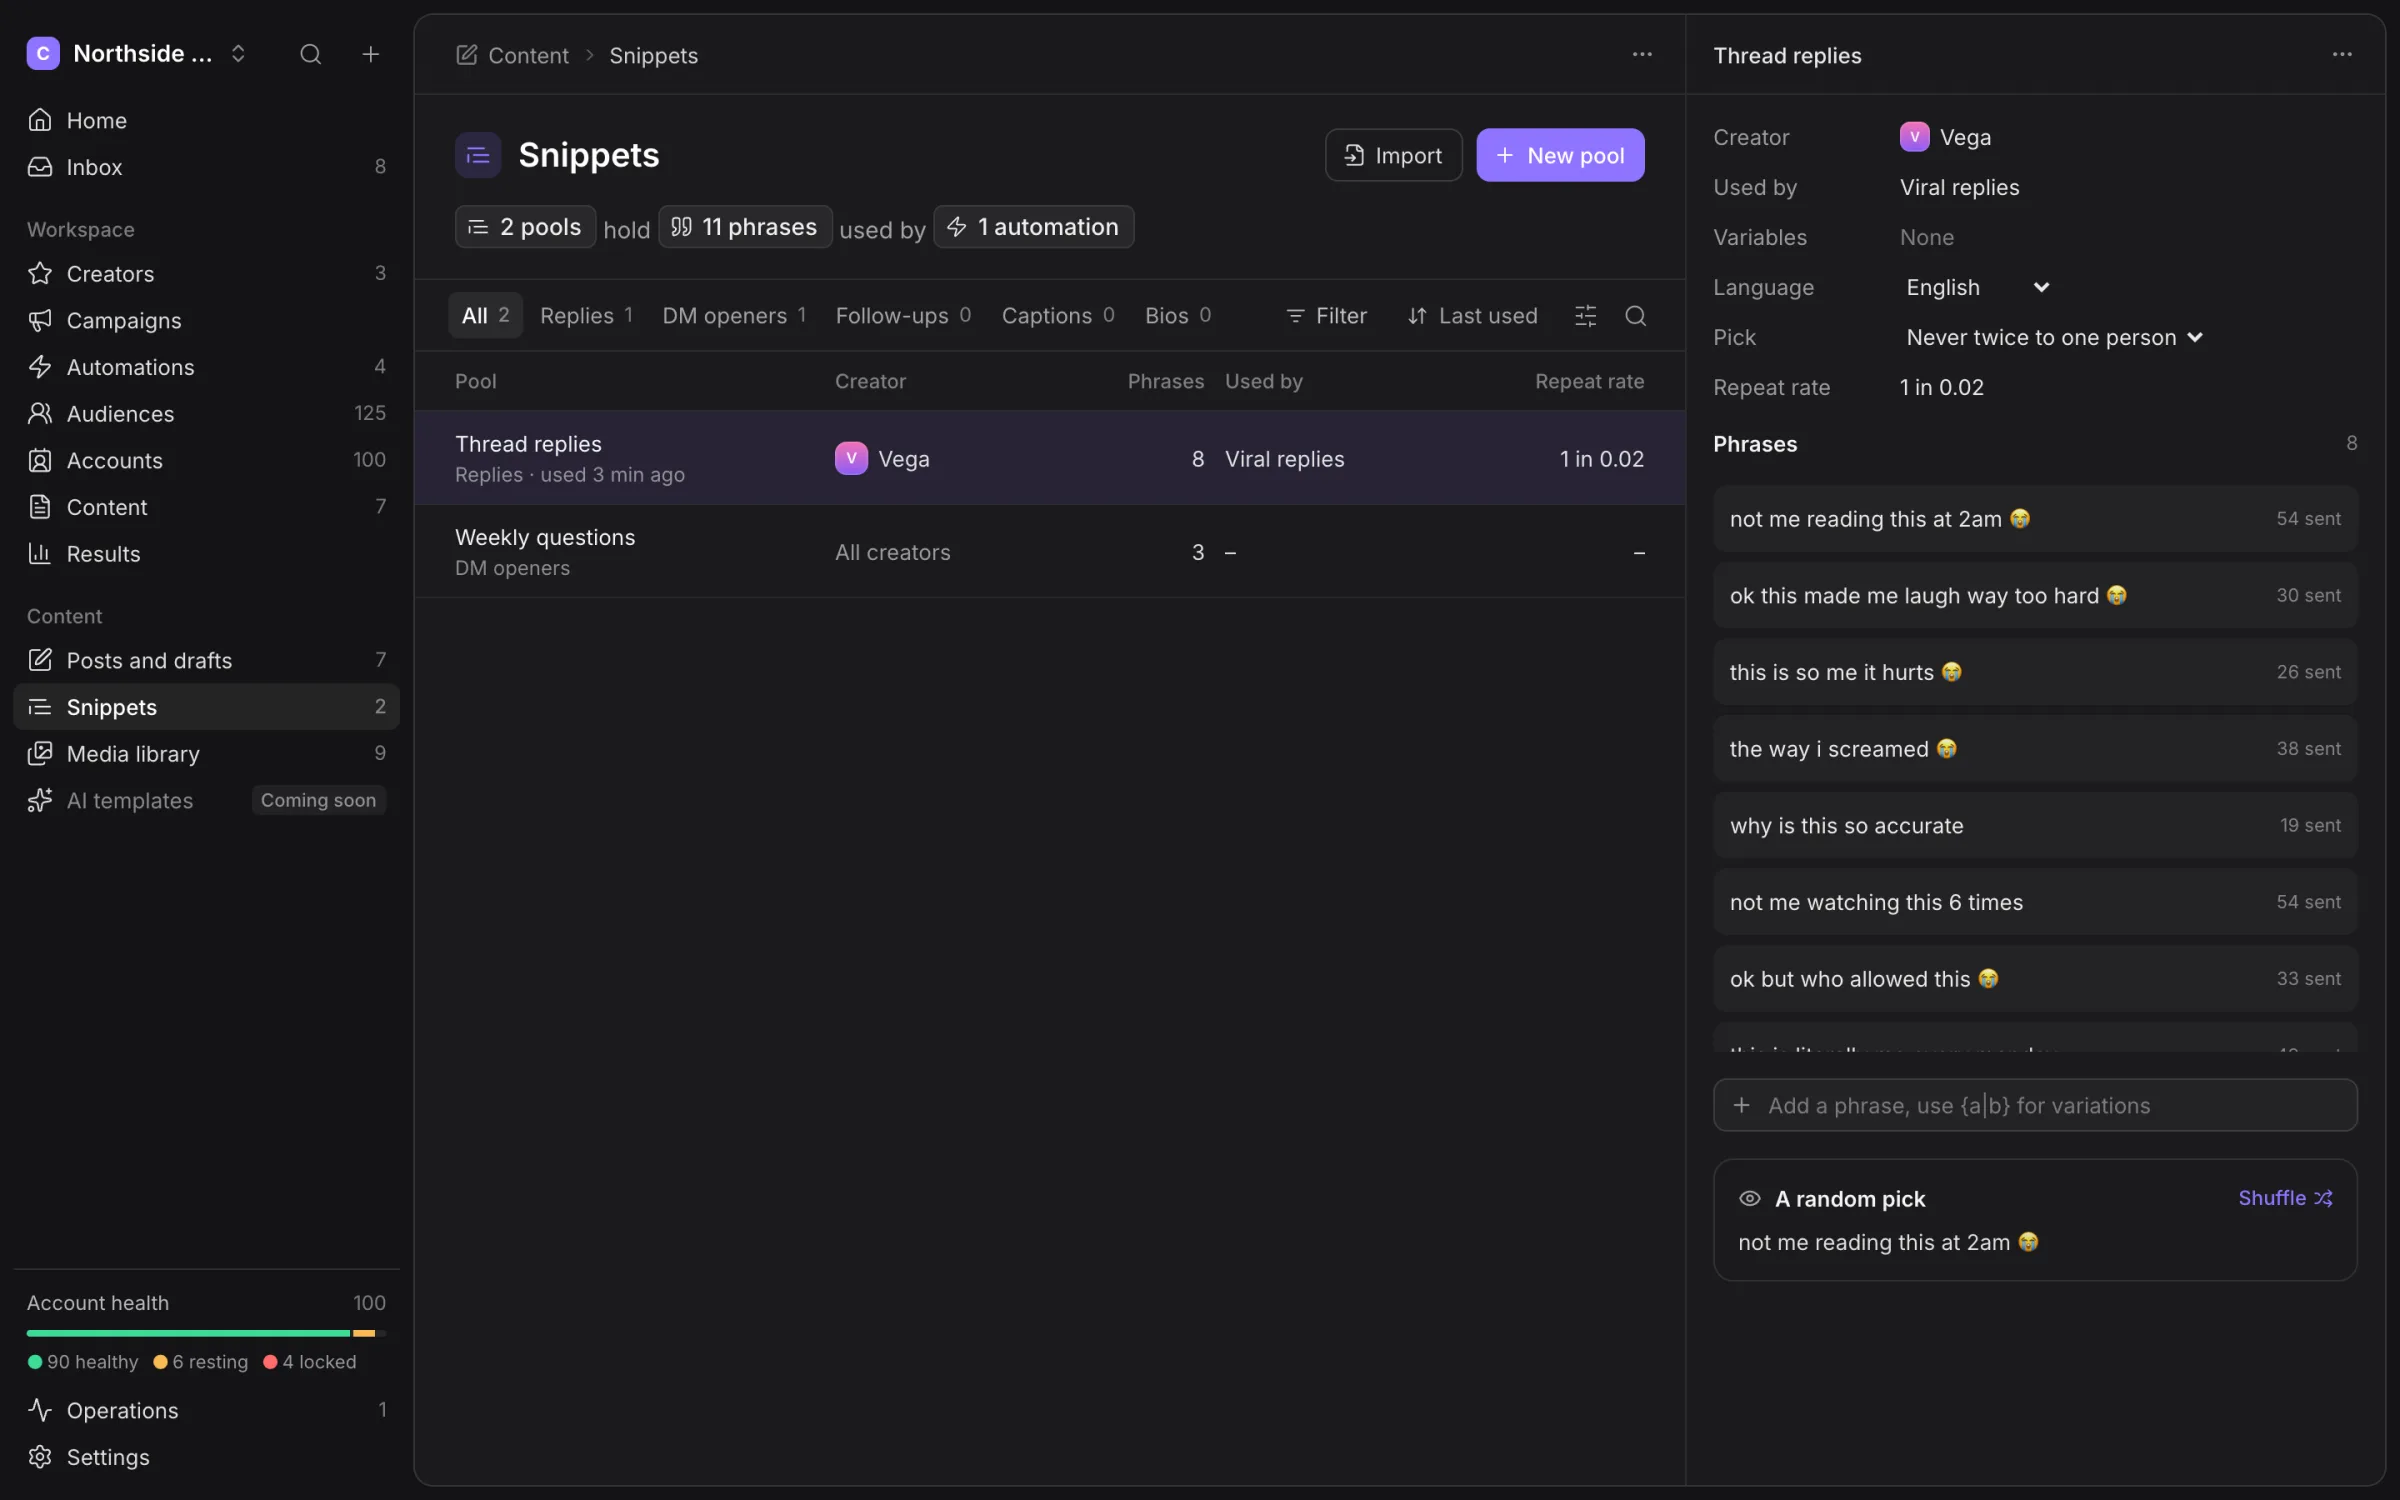This screenshot has width=2400, height=1500.
Task: Click the search icon in the sidebar header
Action: point(311,54)
